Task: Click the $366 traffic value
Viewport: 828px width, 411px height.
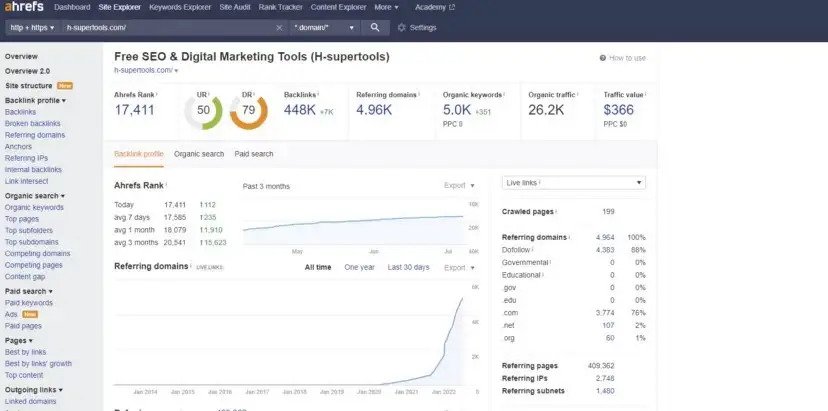Action: click(618, 110)
